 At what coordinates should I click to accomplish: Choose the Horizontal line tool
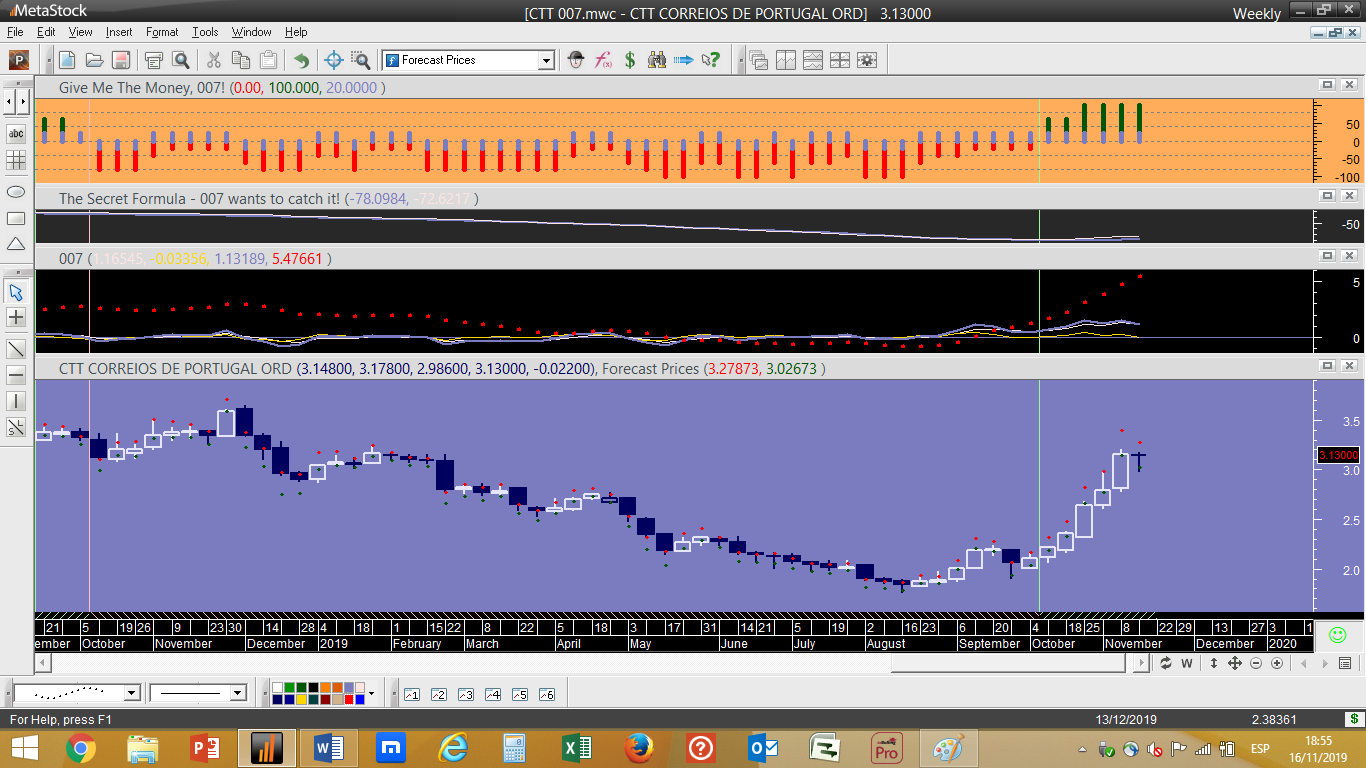pyautogui.click(x=16, y=376)
